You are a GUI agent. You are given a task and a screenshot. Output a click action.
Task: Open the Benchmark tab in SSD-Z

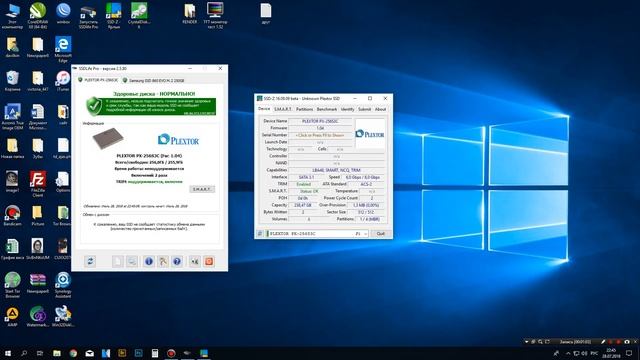point(327,109)
